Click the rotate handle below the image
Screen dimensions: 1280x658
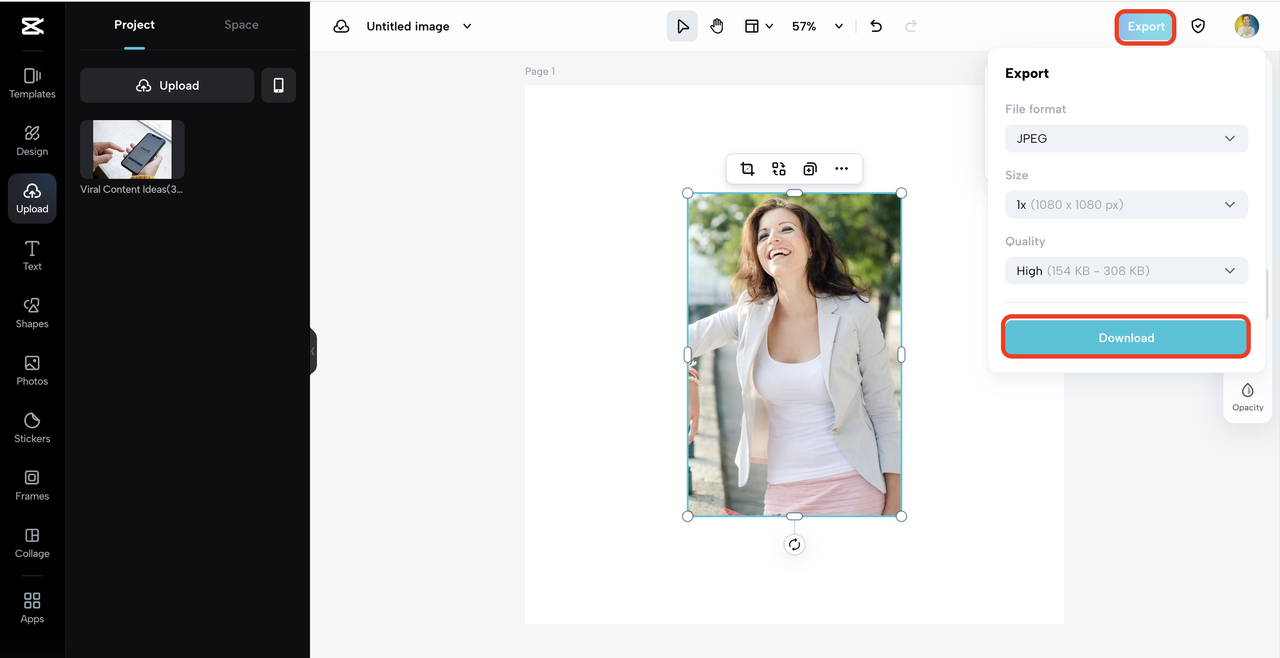pos(794,545)
